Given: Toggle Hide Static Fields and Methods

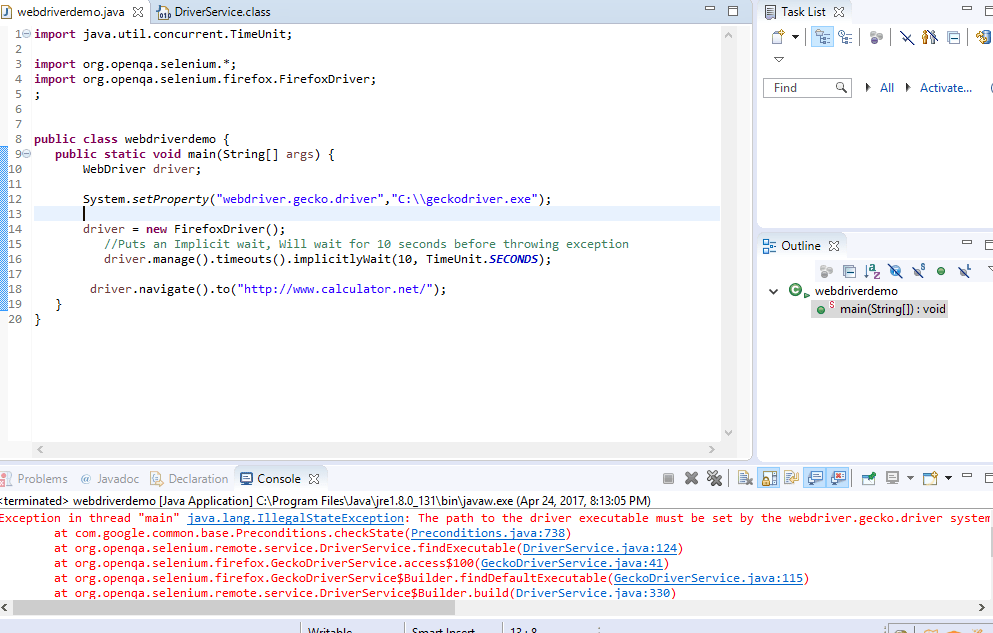Looking at the screenshot, I should pos(918,272).
